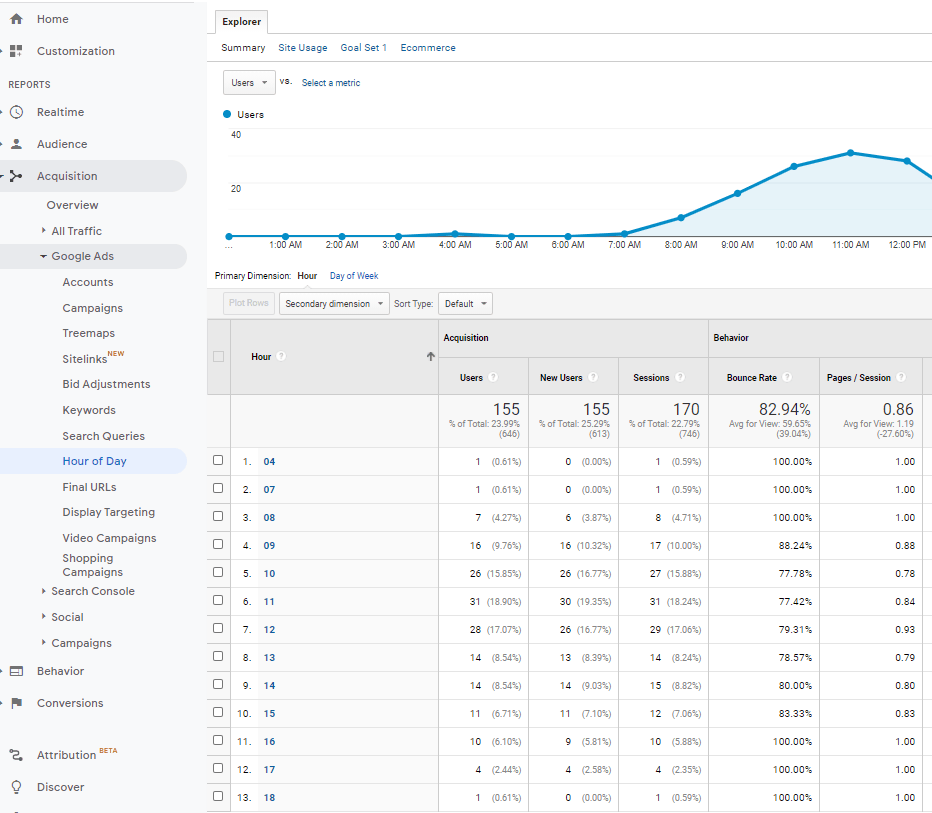This screenshot has width=932, height=813.
Task: Open Discover lightbulb icon
Action: click(x=16, y=787)
